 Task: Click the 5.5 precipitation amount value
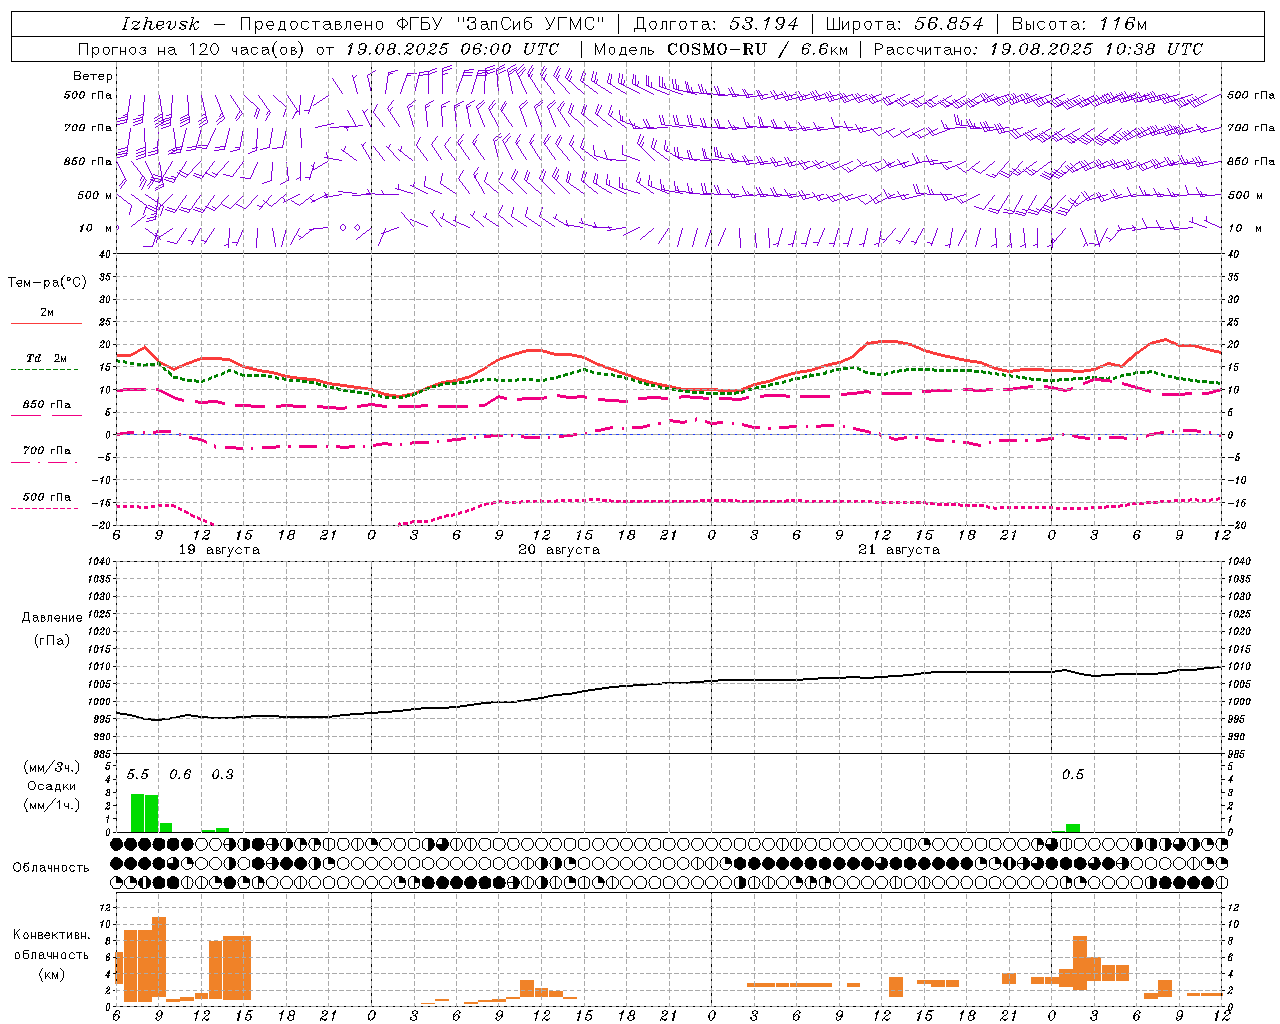point(138,774)
